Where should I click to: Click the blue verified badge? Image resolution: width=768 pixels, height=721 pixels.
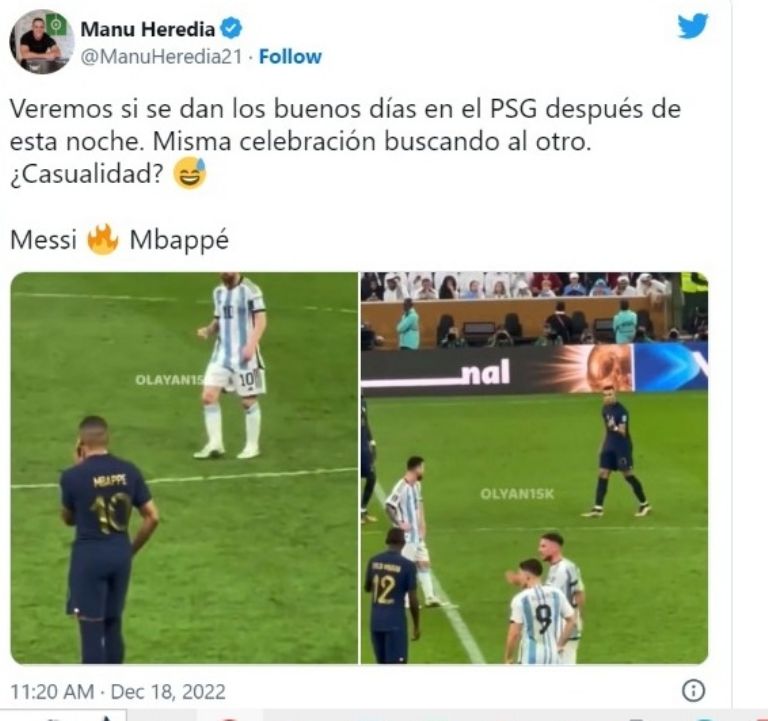coord(231,28)
